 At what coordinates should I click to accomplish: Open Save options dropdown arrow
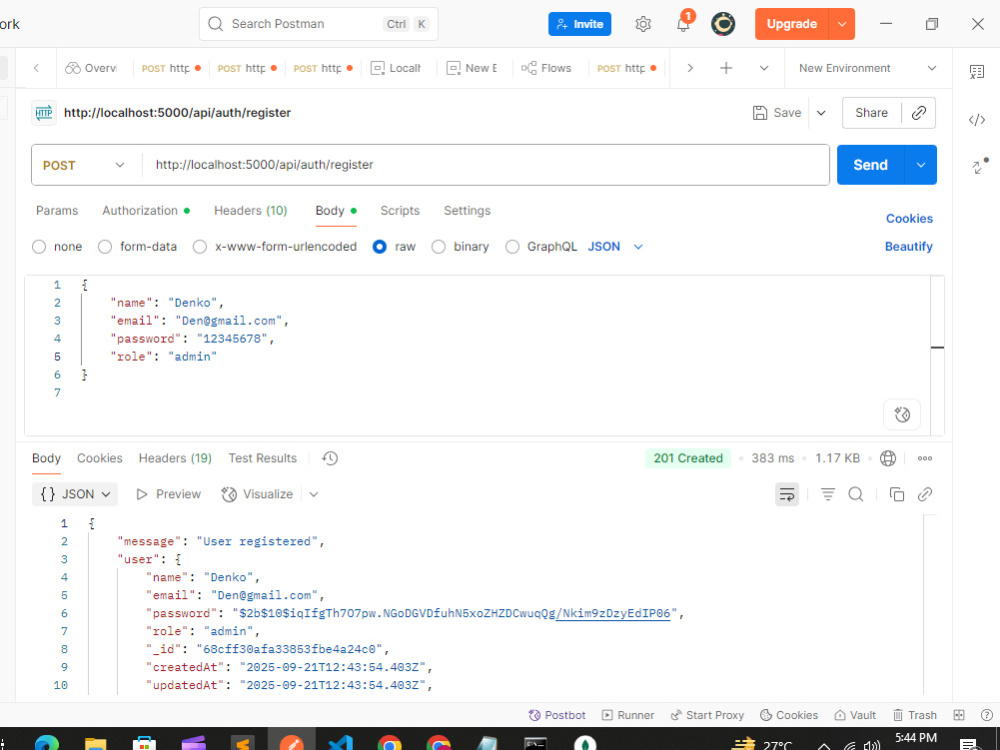pyautogui.click(x=821, y=113)
